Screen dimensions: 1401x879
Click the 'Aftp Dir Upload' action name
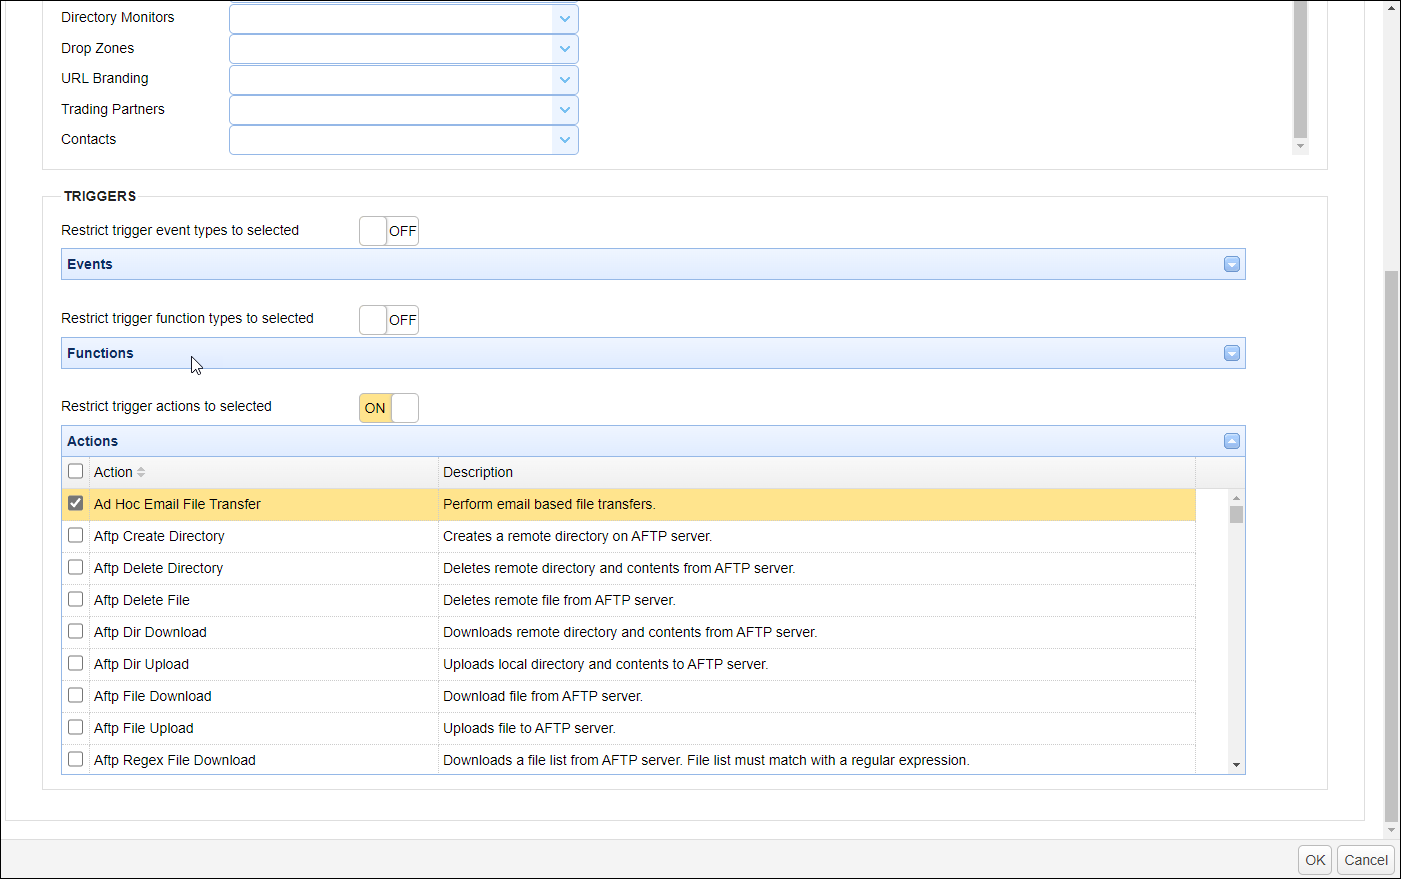pos(141,664)
